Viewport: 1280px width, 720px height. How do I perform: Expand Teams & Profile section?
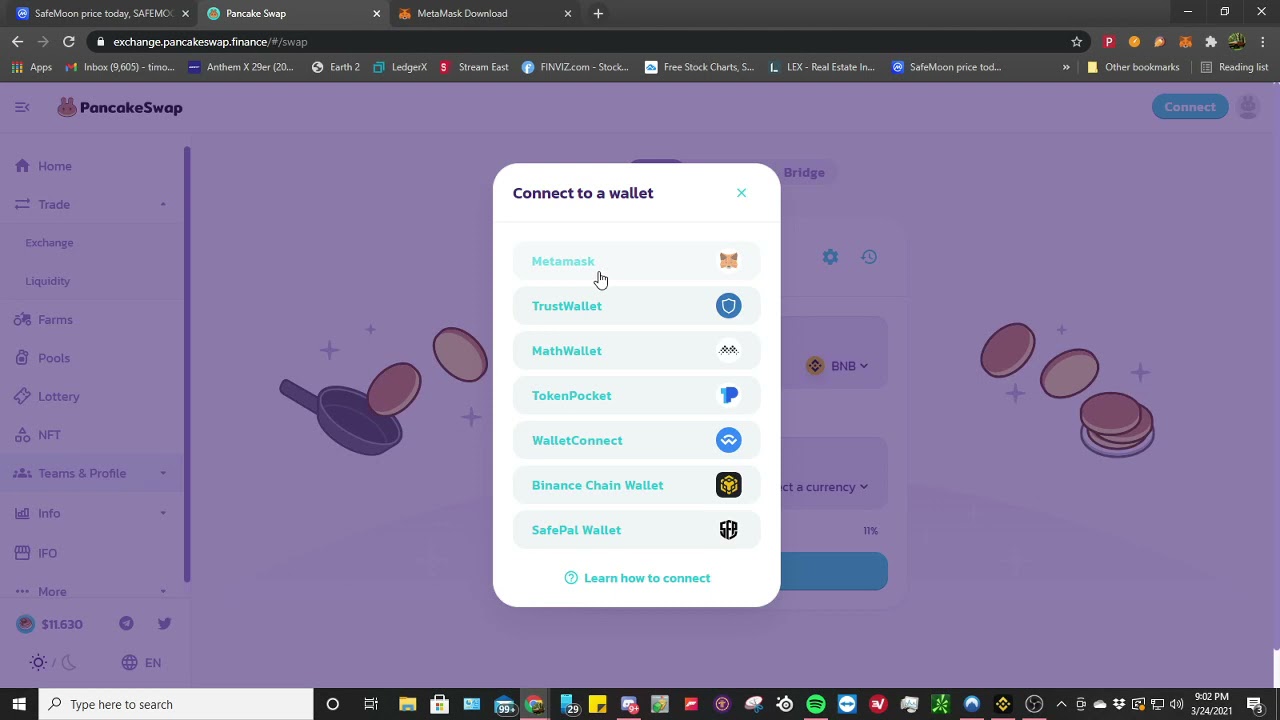click(x=92, y=473)
